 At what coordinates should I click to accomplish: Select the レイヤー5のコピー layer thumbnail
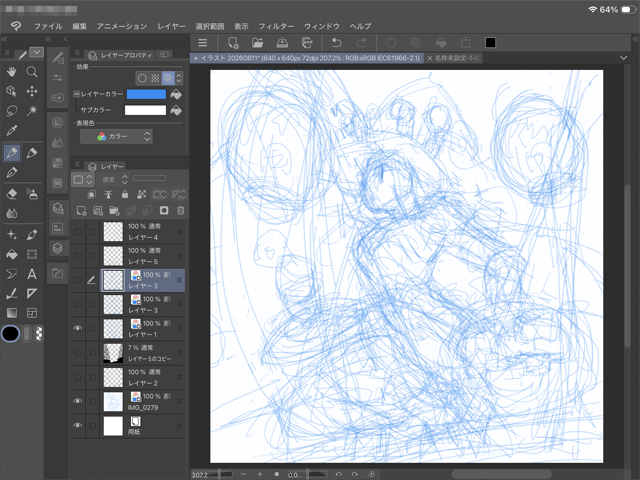pyautogui.click(x=113, y=353)
